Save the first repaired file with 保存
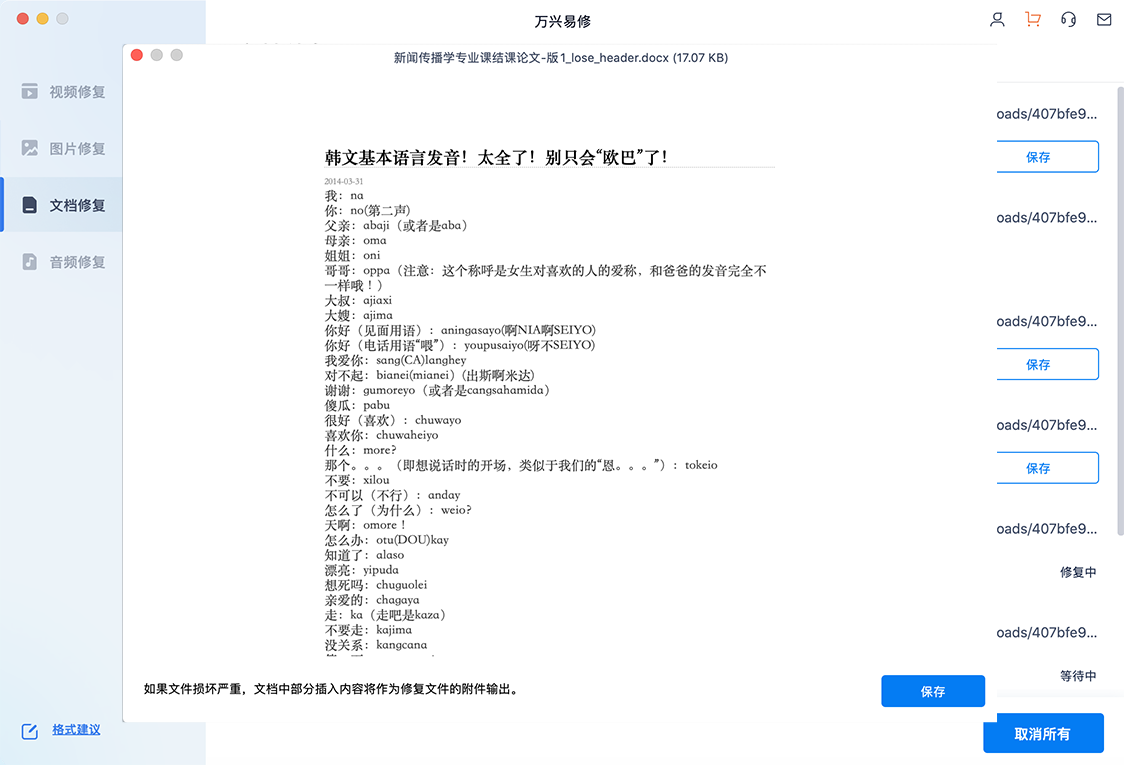The image size is (1124, 765). [x=1047, y=157]
